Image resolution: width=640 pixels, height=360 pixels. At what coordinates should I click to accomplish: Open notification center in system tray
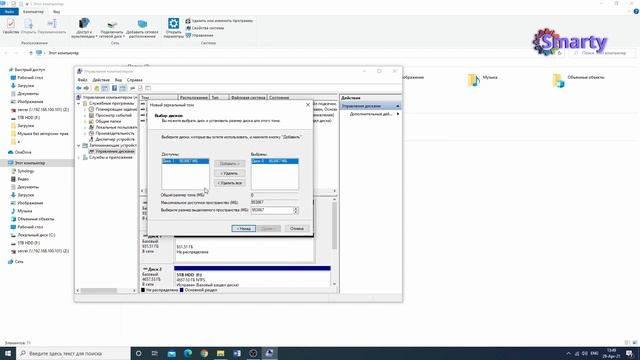[629, 353]
